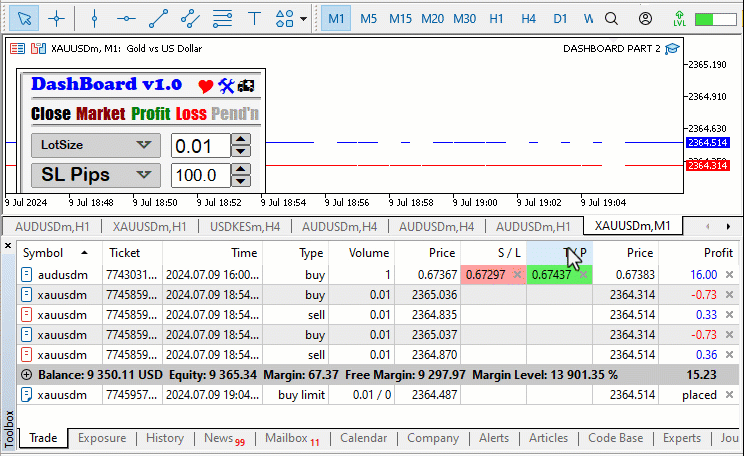744x456 pixels.
Task: Select the Fibonacci retracement tool
Action: pyautogui.click(x=222, y=19)
